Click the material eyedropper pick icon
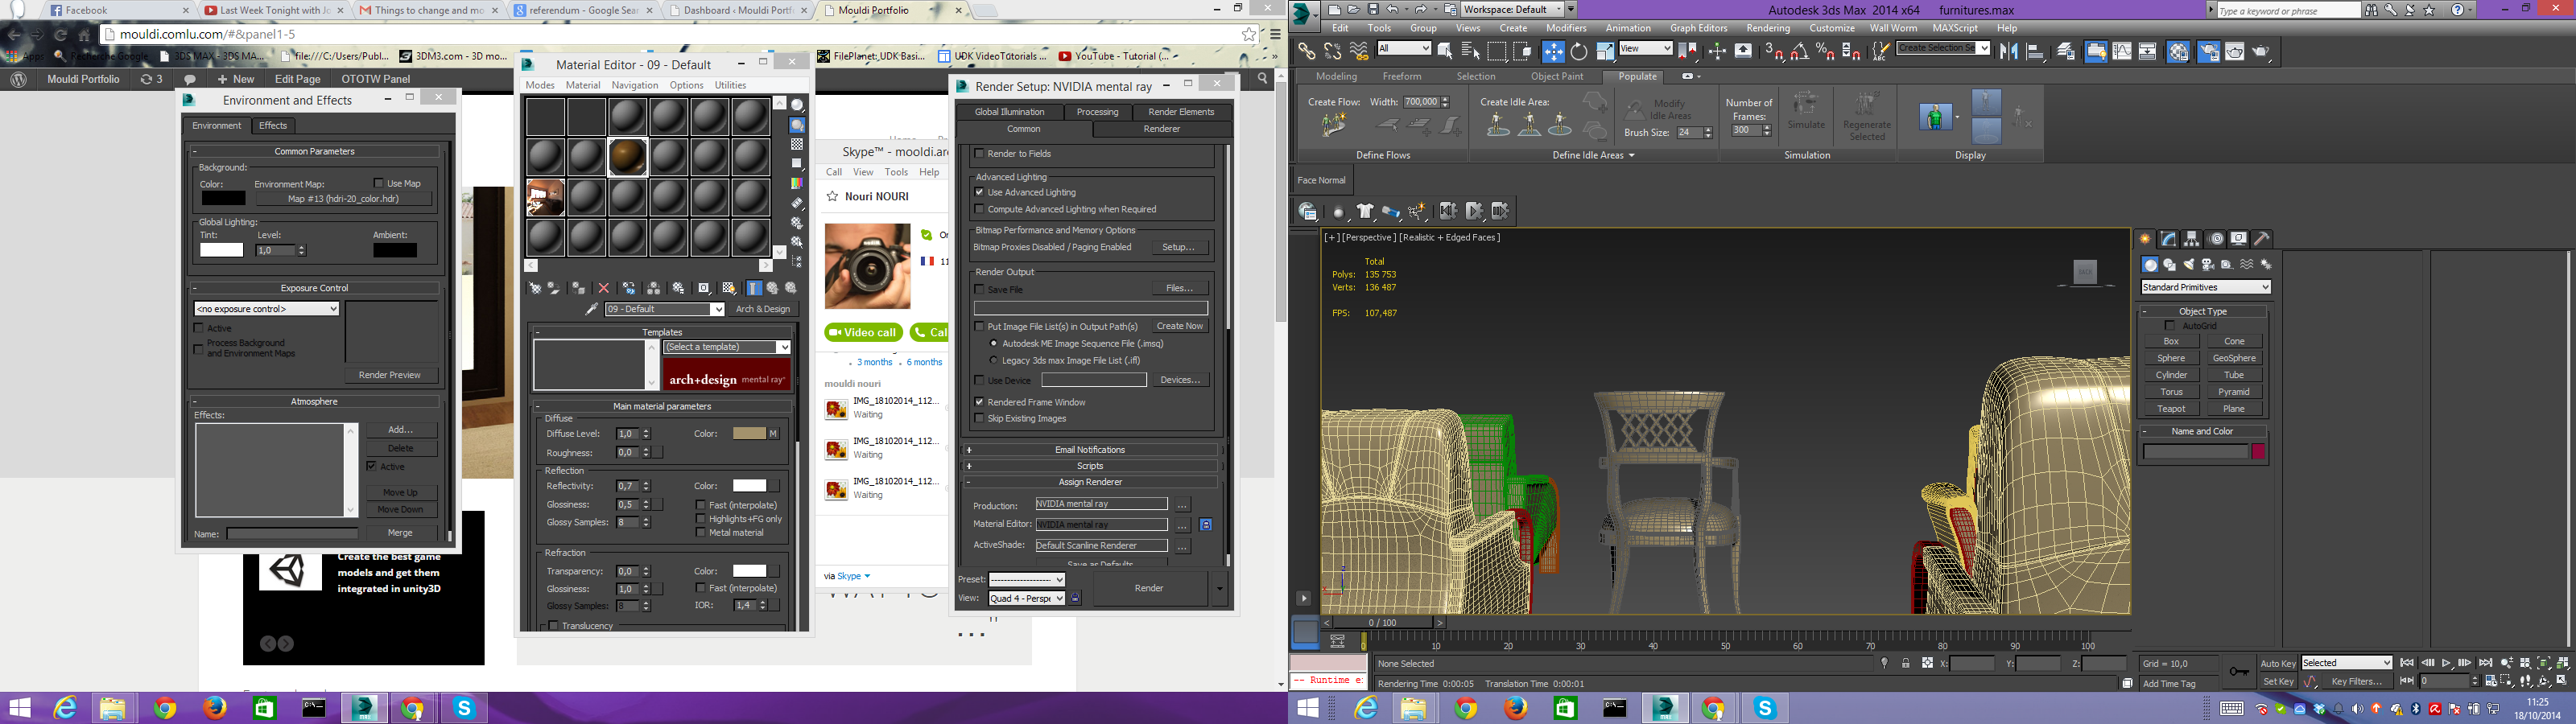Screen dimensions: 2576x724 click(x=591, y=309)
